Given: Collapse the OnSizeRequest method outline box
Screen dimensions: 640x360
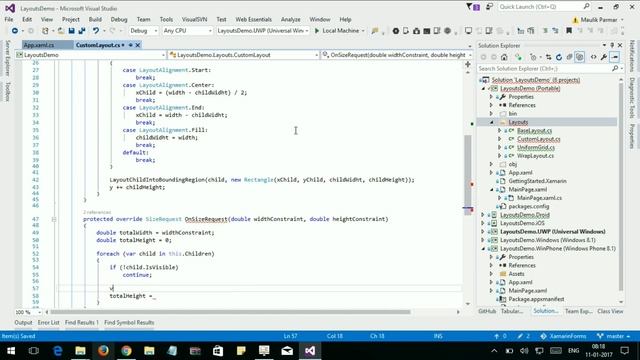Looking at the screenshot, I should tap(53, 219).
